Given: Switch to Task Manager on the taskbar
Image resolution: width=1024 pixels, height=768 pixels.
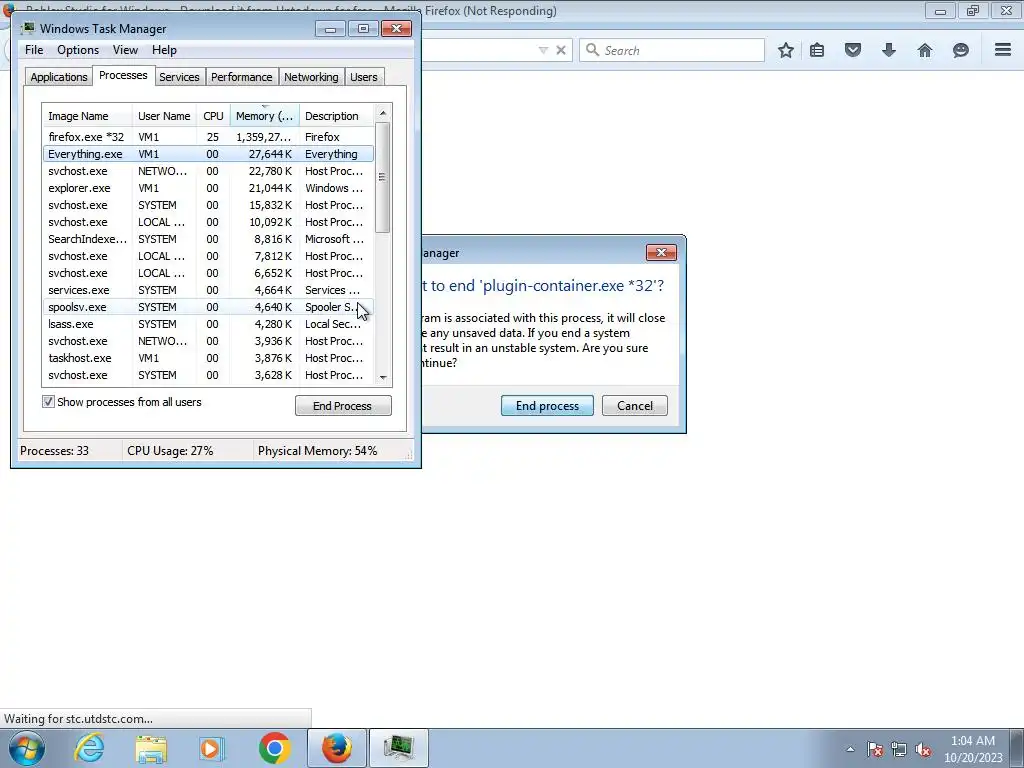Looking at the screenshot, I should click(x=399, y=748).
